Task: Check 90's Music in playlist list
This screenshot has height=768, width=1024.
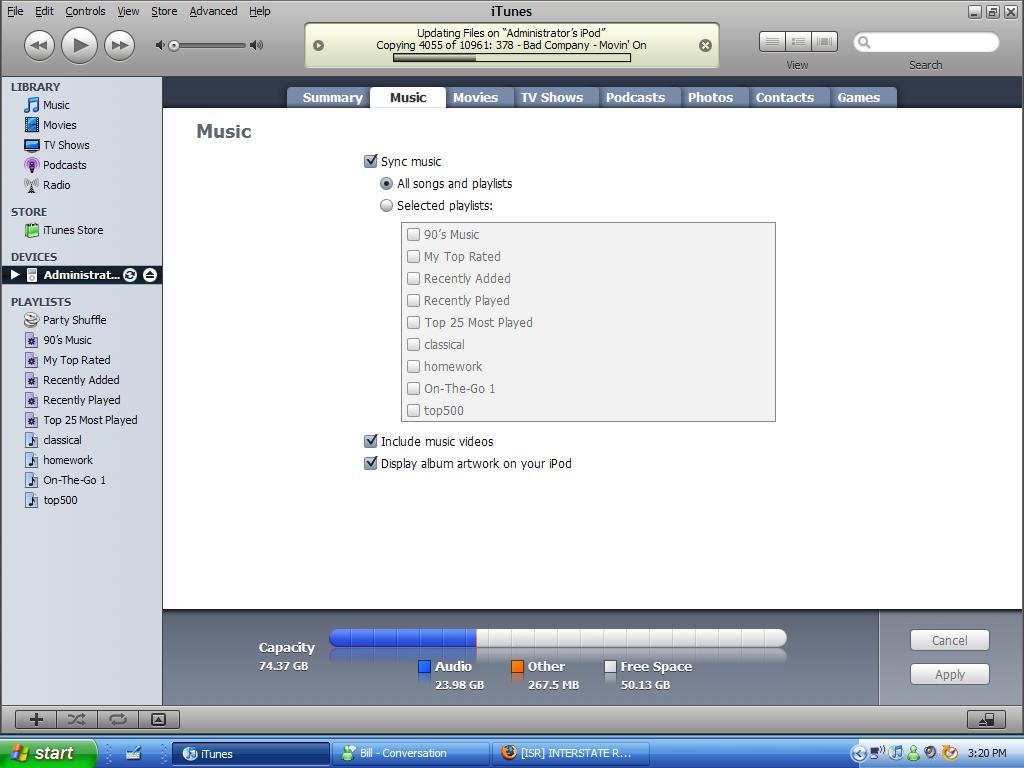Action: pos(413,234)
